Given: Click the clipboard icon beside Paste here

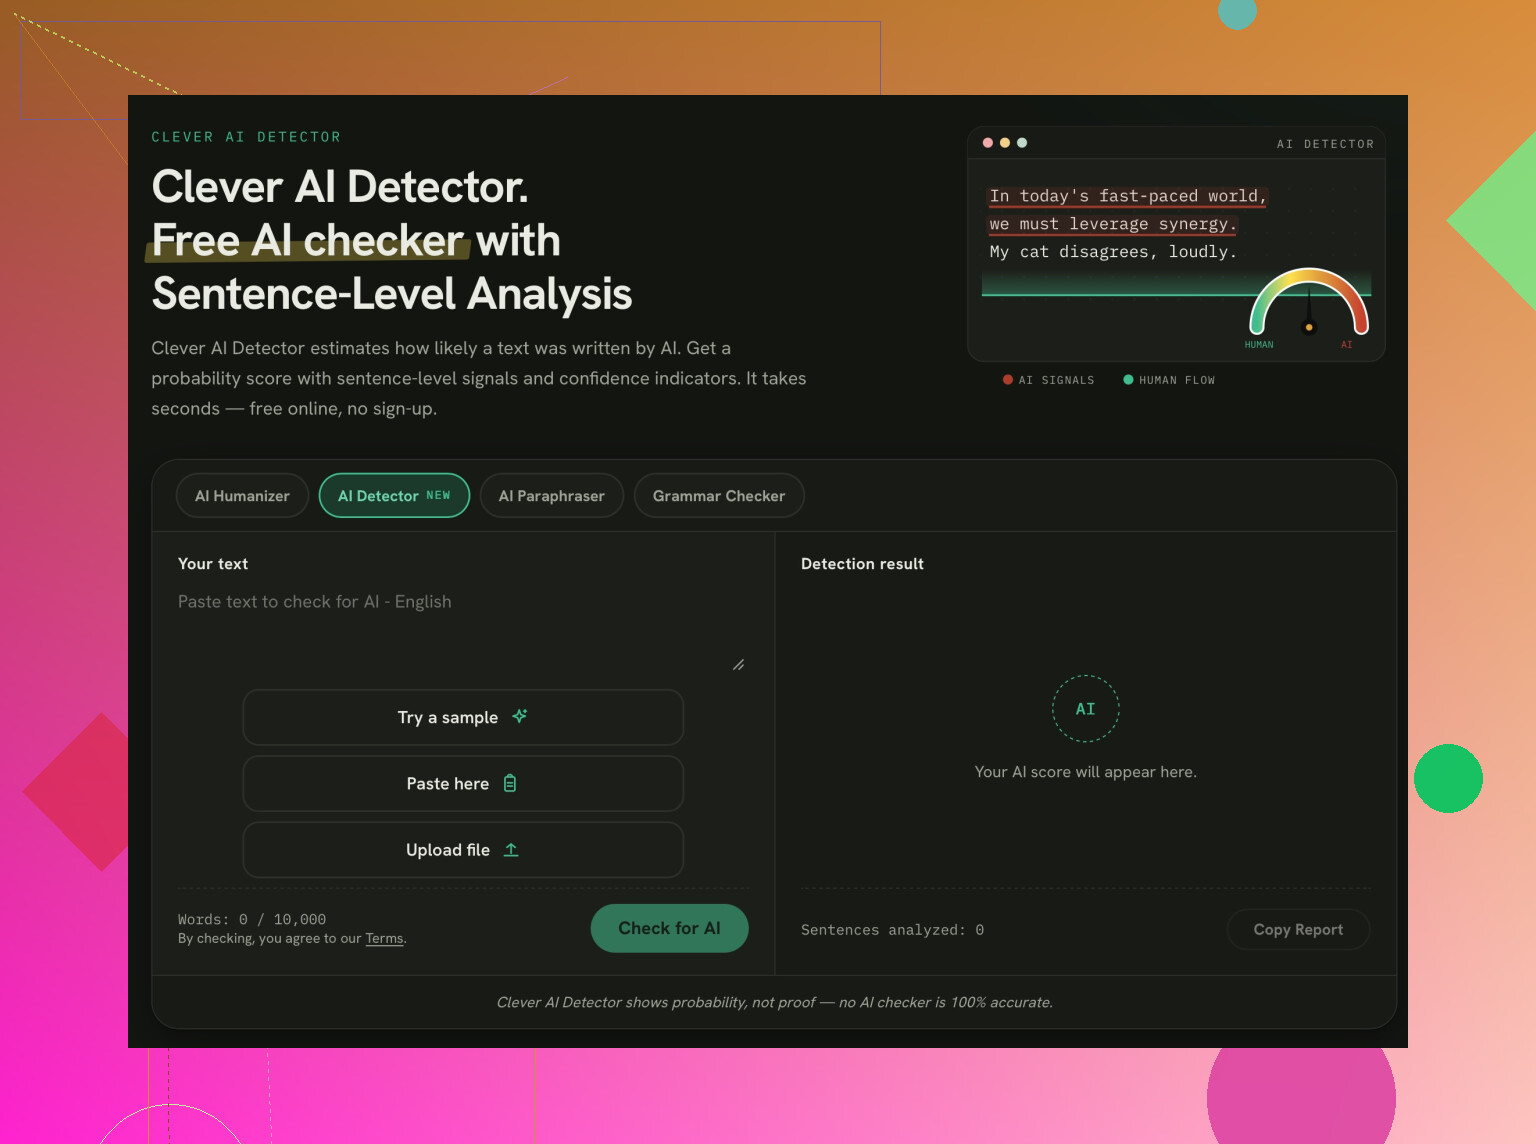Looking at the screenshot, I should 510,783.
